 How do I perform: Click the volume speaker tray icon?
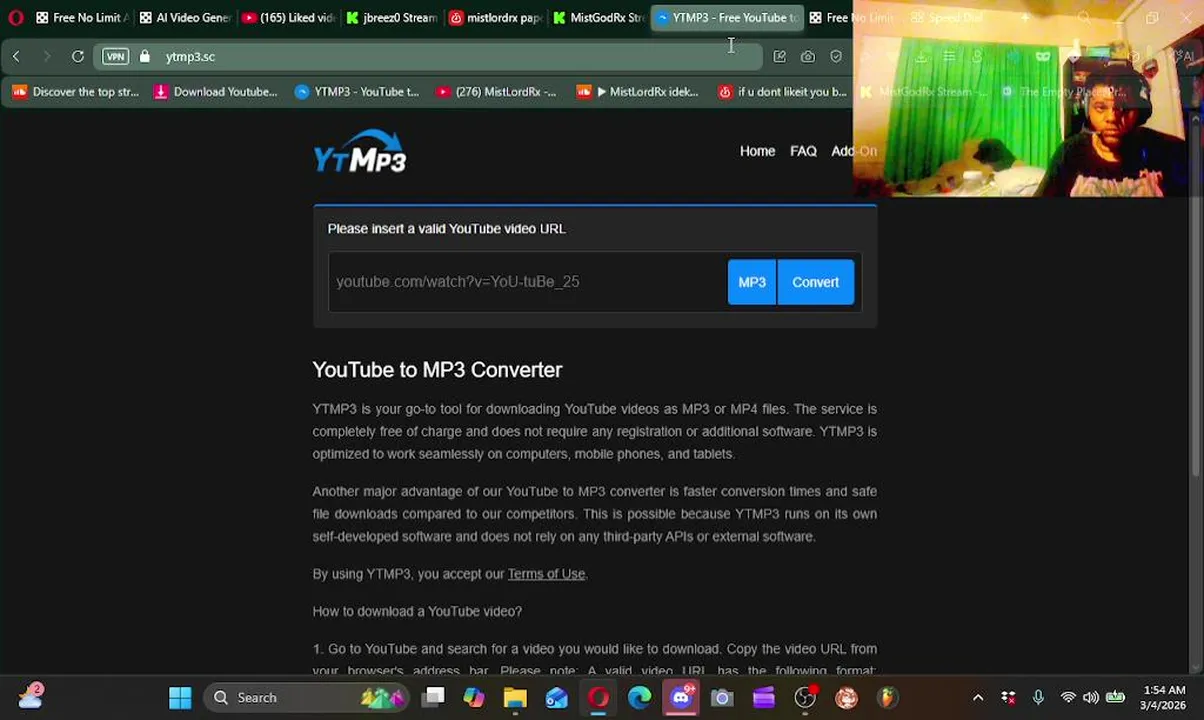(1090, 697)
